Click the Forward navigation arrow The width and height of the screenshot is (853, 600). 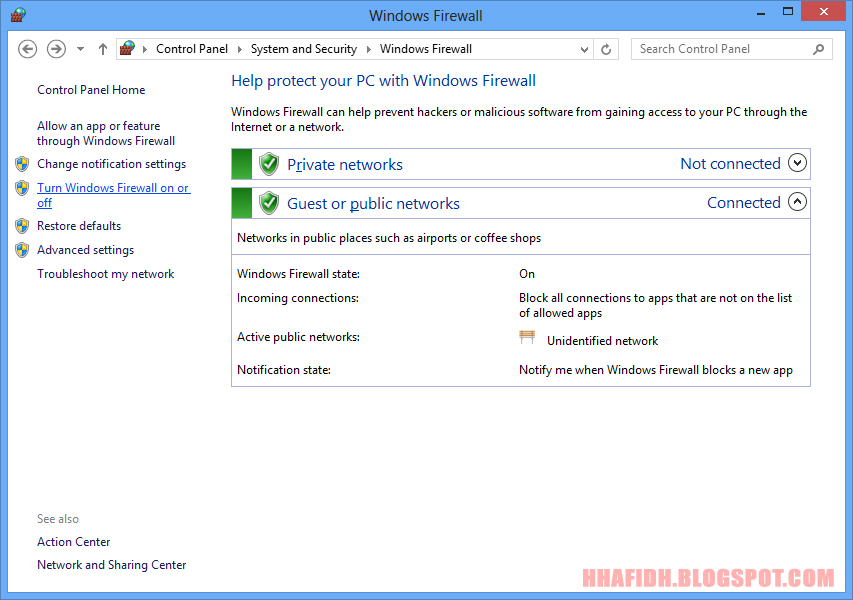tap(56, 49)
